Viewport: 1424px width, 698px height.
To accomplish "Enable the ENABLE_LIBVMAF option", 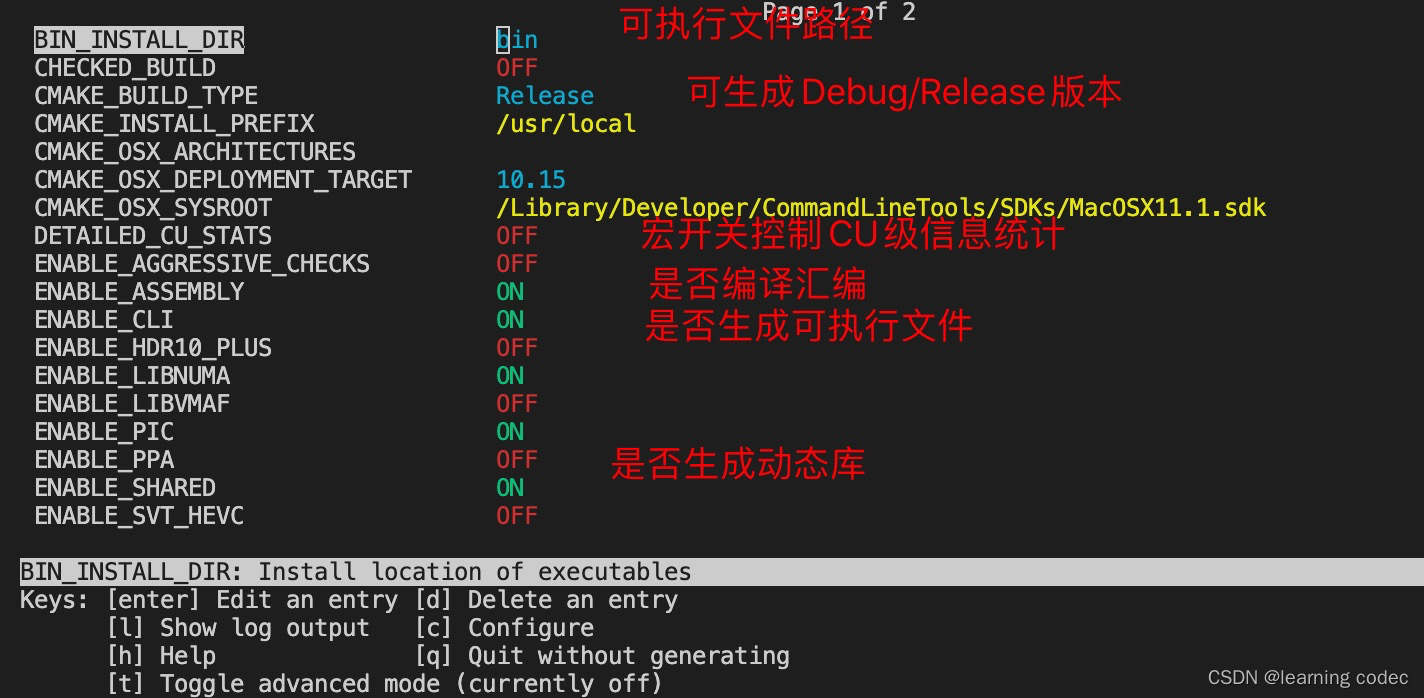I will (x=516, y=403).
